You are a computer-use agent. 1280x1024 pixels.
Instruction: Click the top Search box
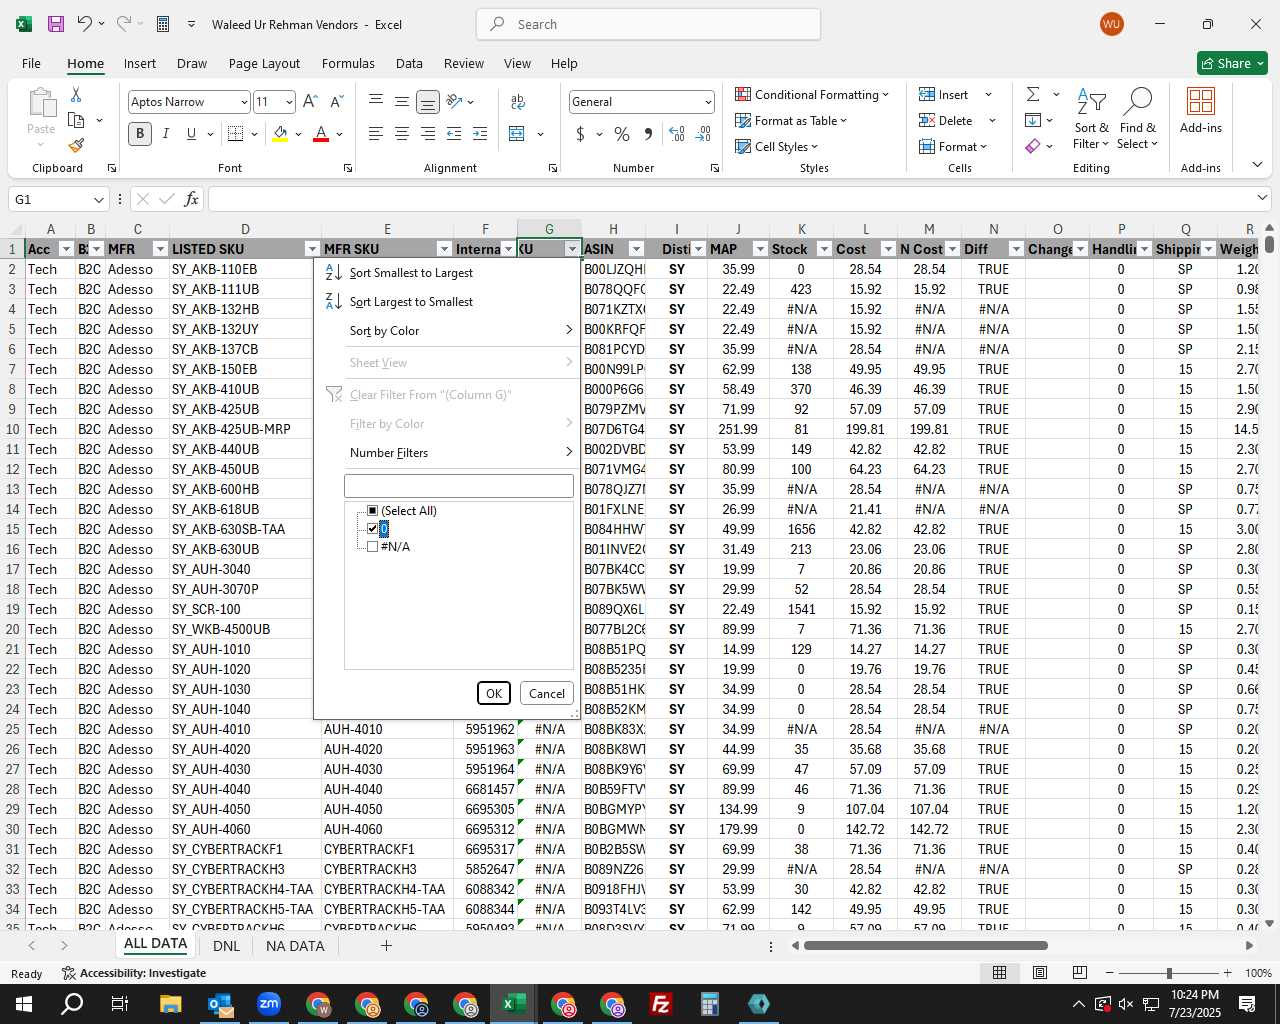pyautogui.click(x=648, y=24)
